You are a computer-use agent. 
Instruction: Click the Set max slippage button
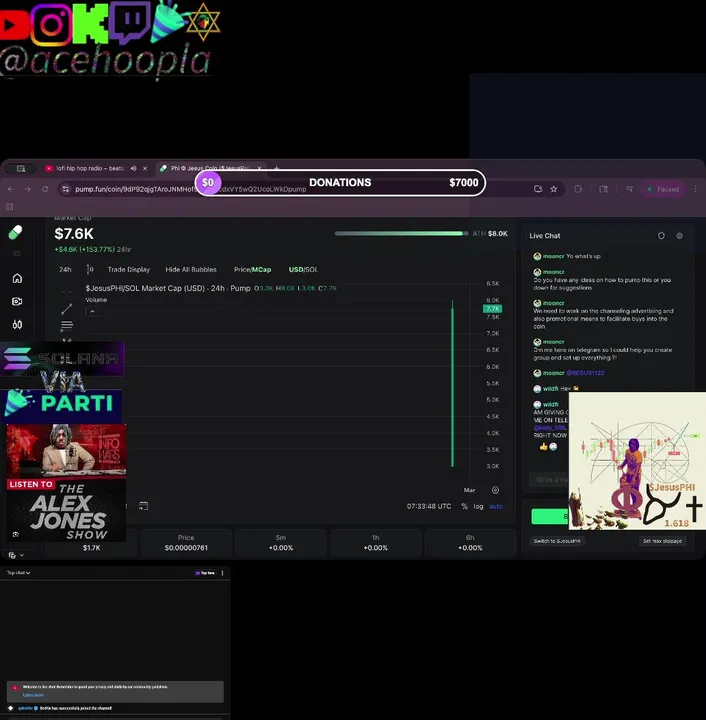click(x=662, y=541)
